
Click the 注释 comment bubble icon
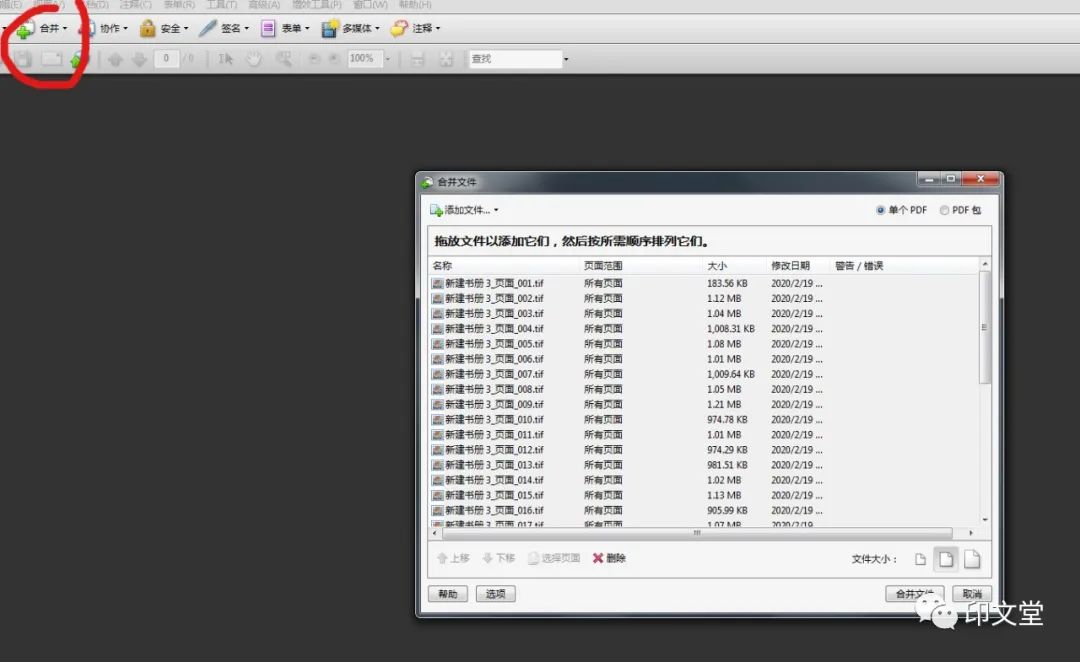399,29
